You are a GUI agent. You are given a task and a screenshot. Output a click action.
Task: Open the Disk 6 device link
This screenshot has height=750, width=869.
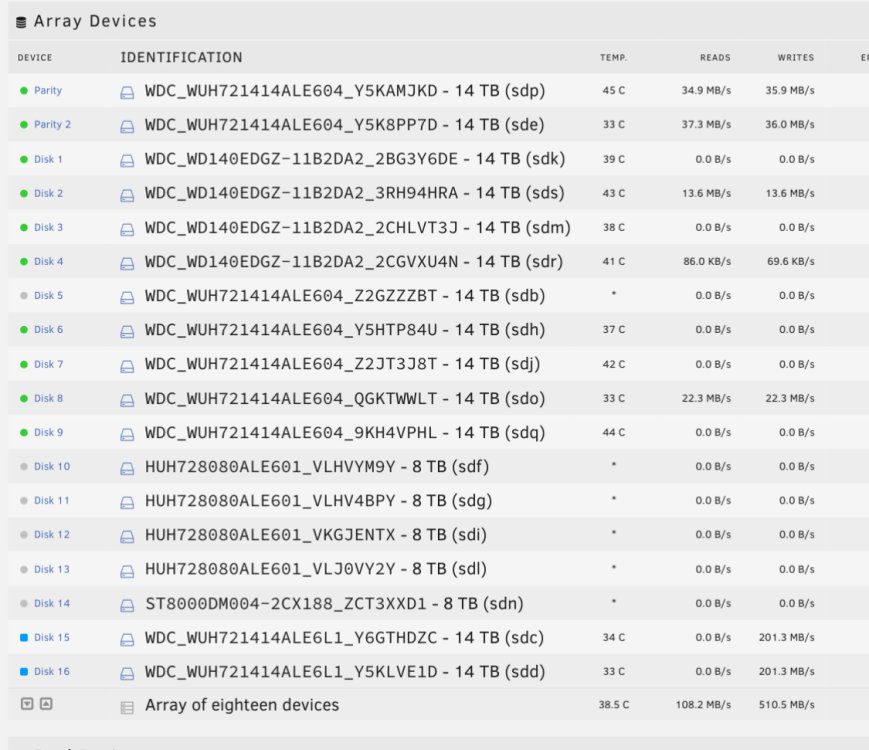click(x=48, y=329)
